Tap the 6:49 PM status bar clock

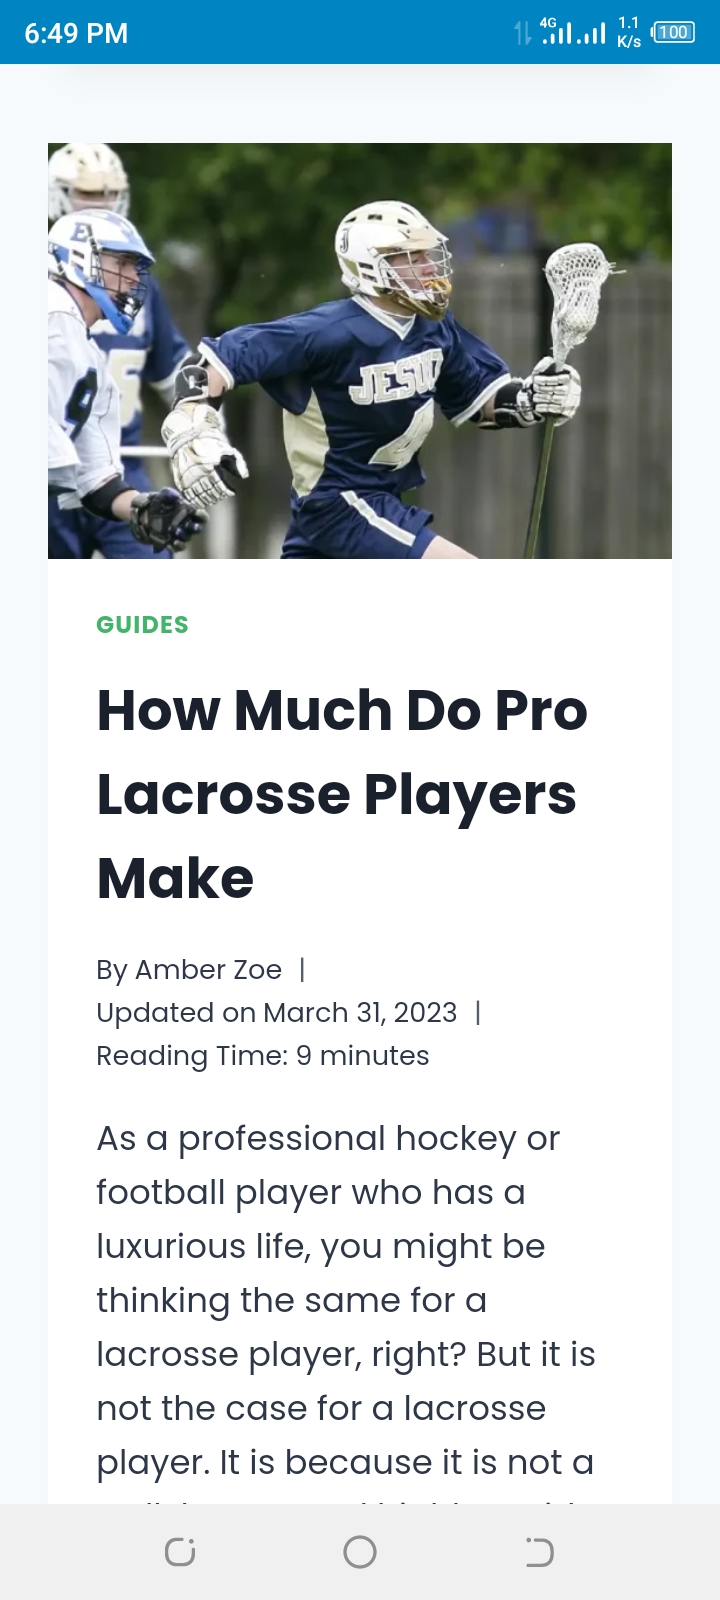click(x=76, y=33)
